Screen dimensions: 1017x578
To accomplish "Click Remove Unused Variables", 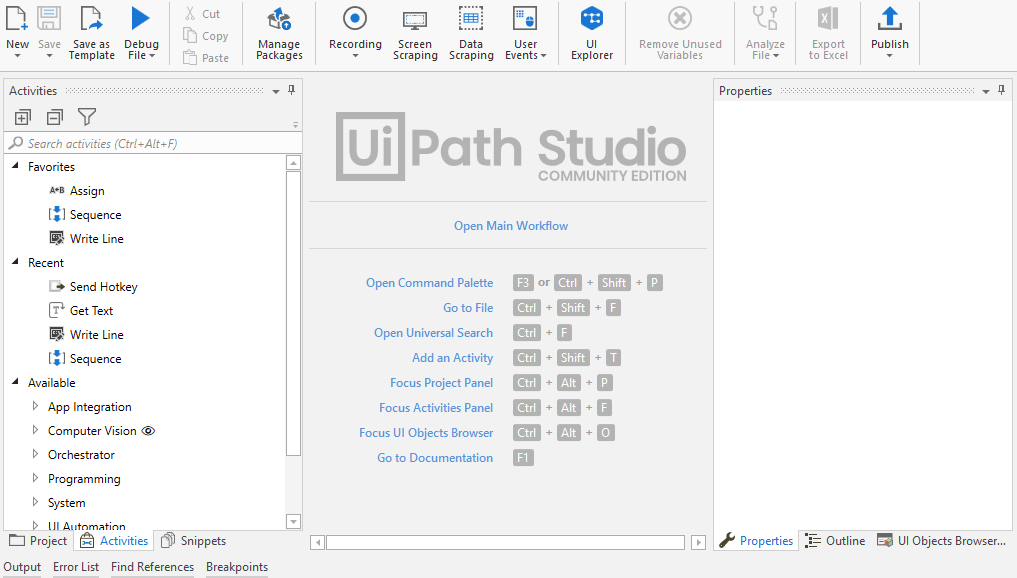I will pyautogui.click(x=680, y=32).
